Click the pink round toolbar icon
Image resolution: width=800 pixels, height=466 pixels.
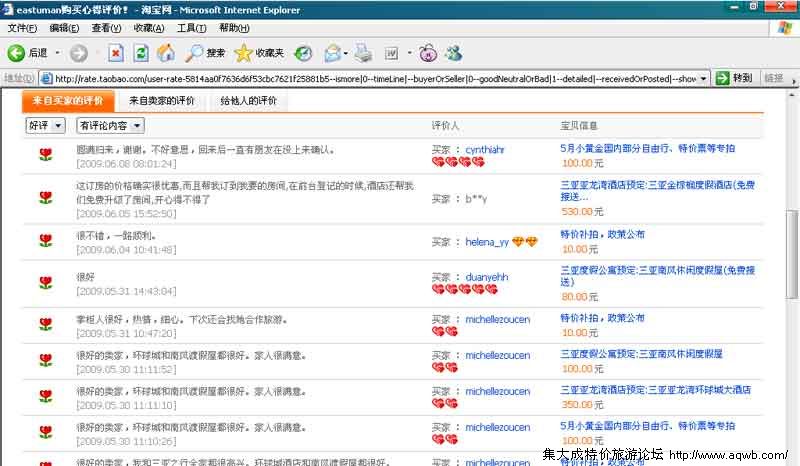point(428,53)
